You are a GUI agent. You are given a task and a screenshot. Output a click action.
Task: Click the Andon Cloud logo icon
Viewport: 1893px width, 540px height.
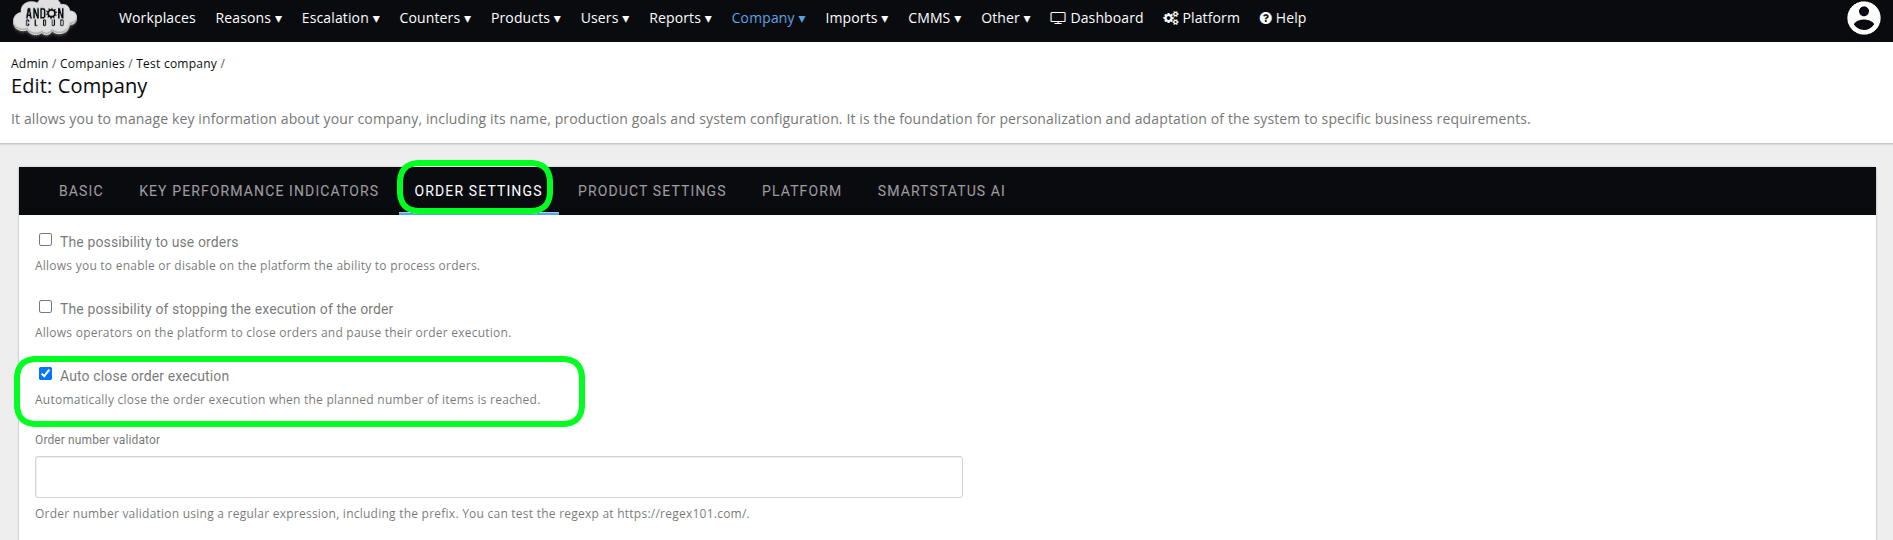point(45,18)
